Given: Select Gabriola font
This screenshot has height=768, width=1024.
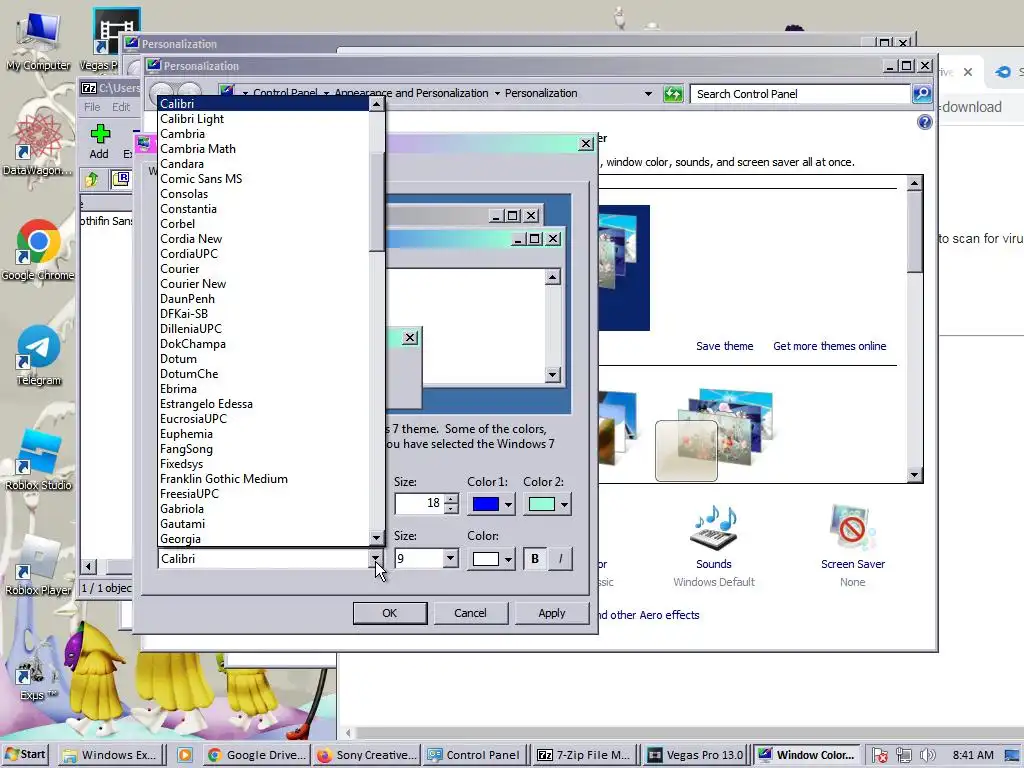Looking at the screenshot, I should point(264,509).
